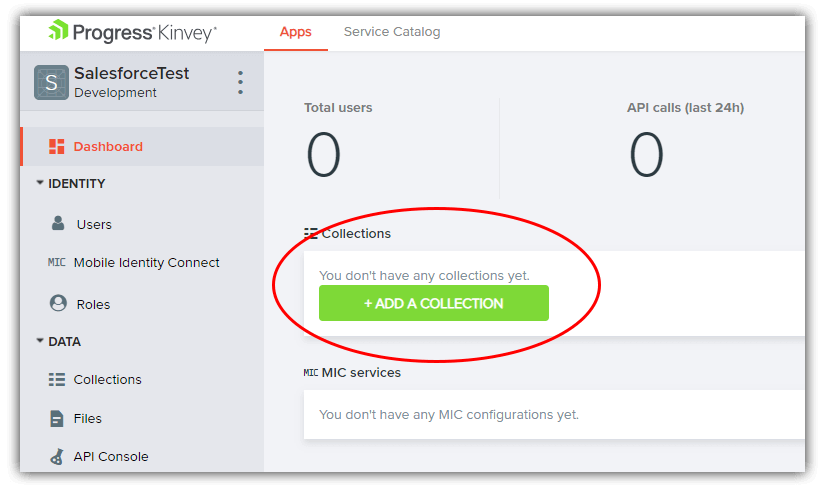Switch to the Apps tab

pyautogui.click(x=296, y=32)
